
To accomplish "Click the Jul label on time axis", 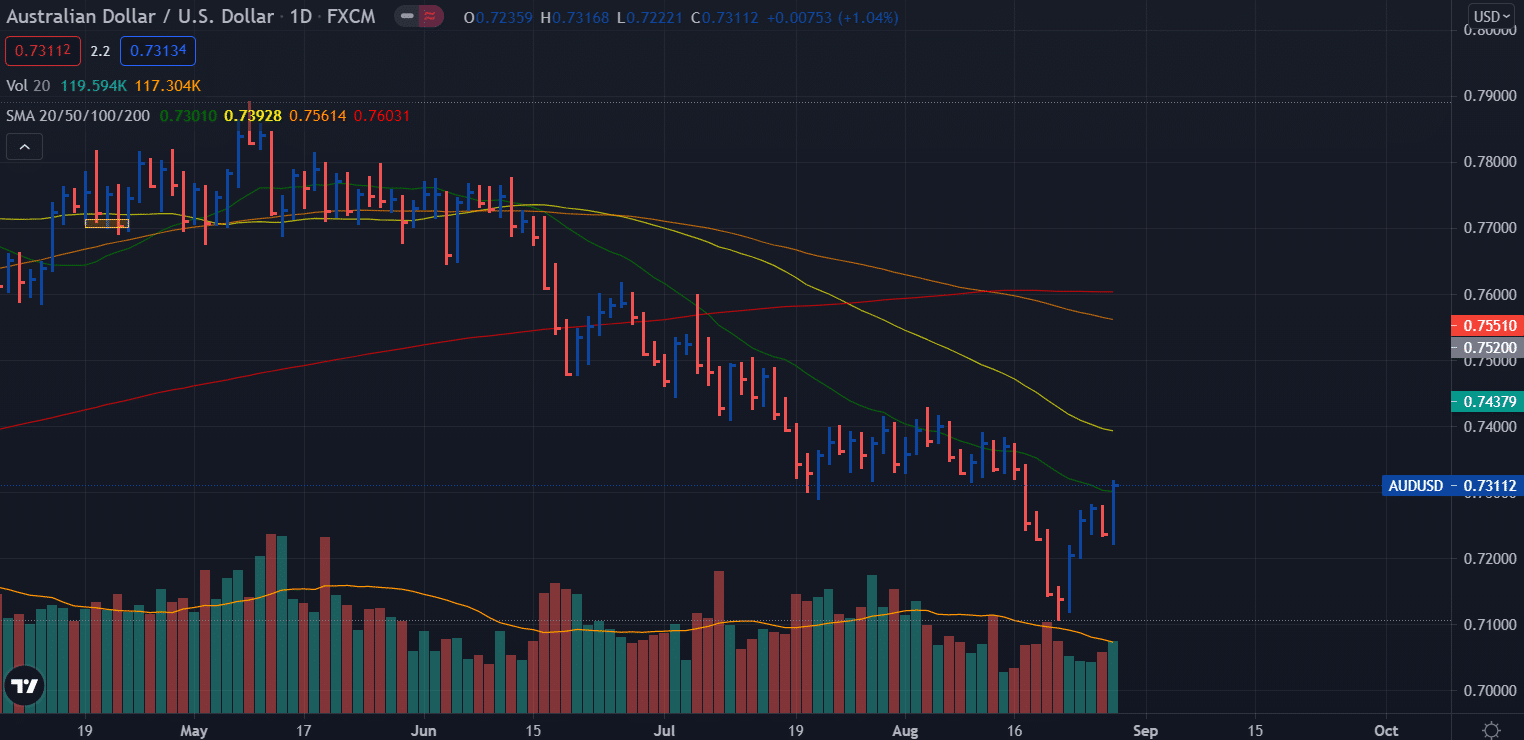I will pyautogui.click(x=663, y=730).
